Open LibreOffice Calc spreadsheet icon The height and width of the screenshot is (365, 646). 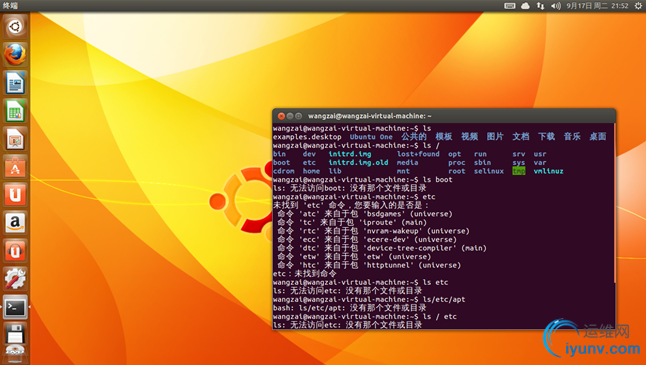(15, 110)
